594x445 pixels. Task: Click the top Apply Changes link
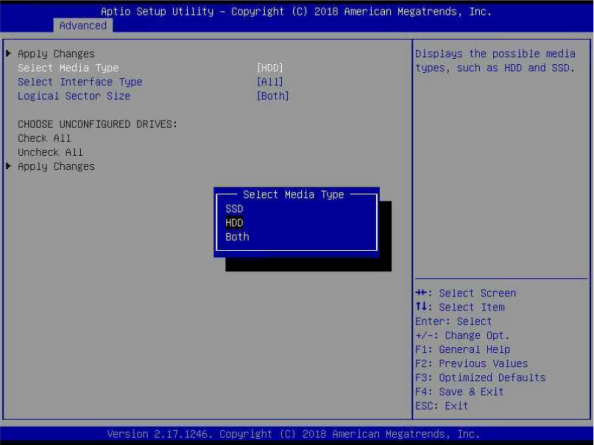pos(56,54)
